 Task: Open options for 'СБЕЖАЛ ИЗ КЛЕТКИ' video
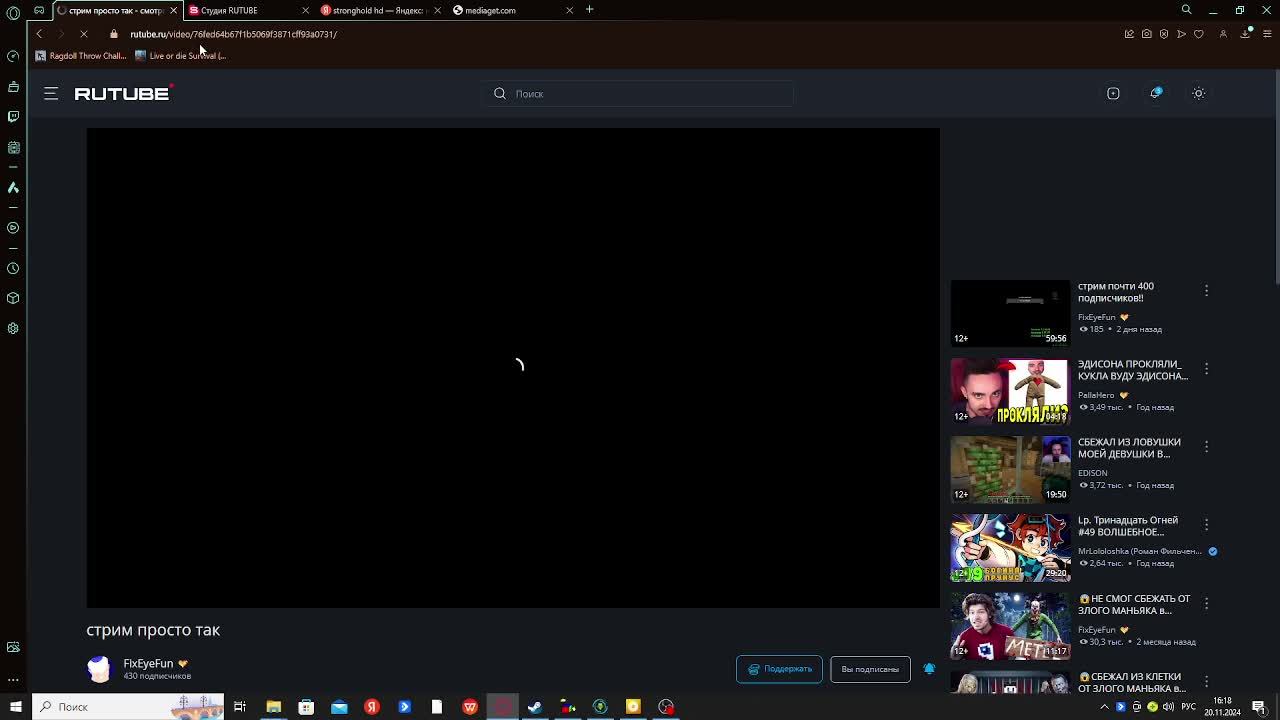(1206, 681)
